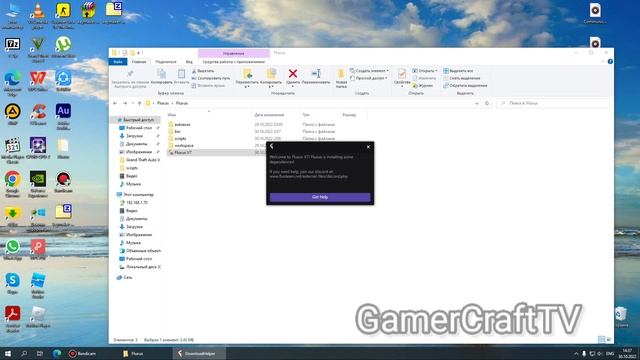The image size is (640, 360).
Task: Click the back chevron in black dialog
Action: click(x=272, y=147)
